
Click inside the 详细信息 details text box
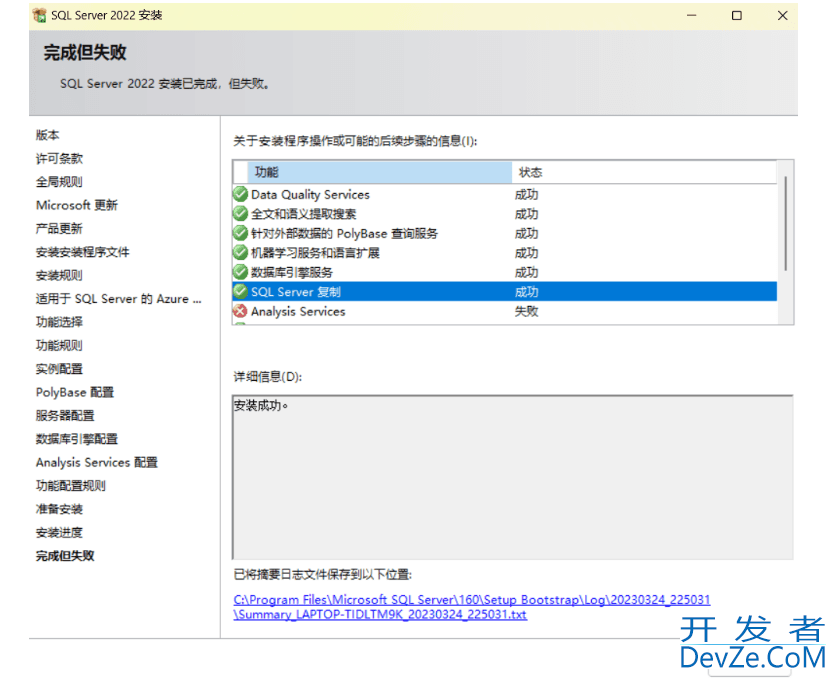click(x=513, y=477)
